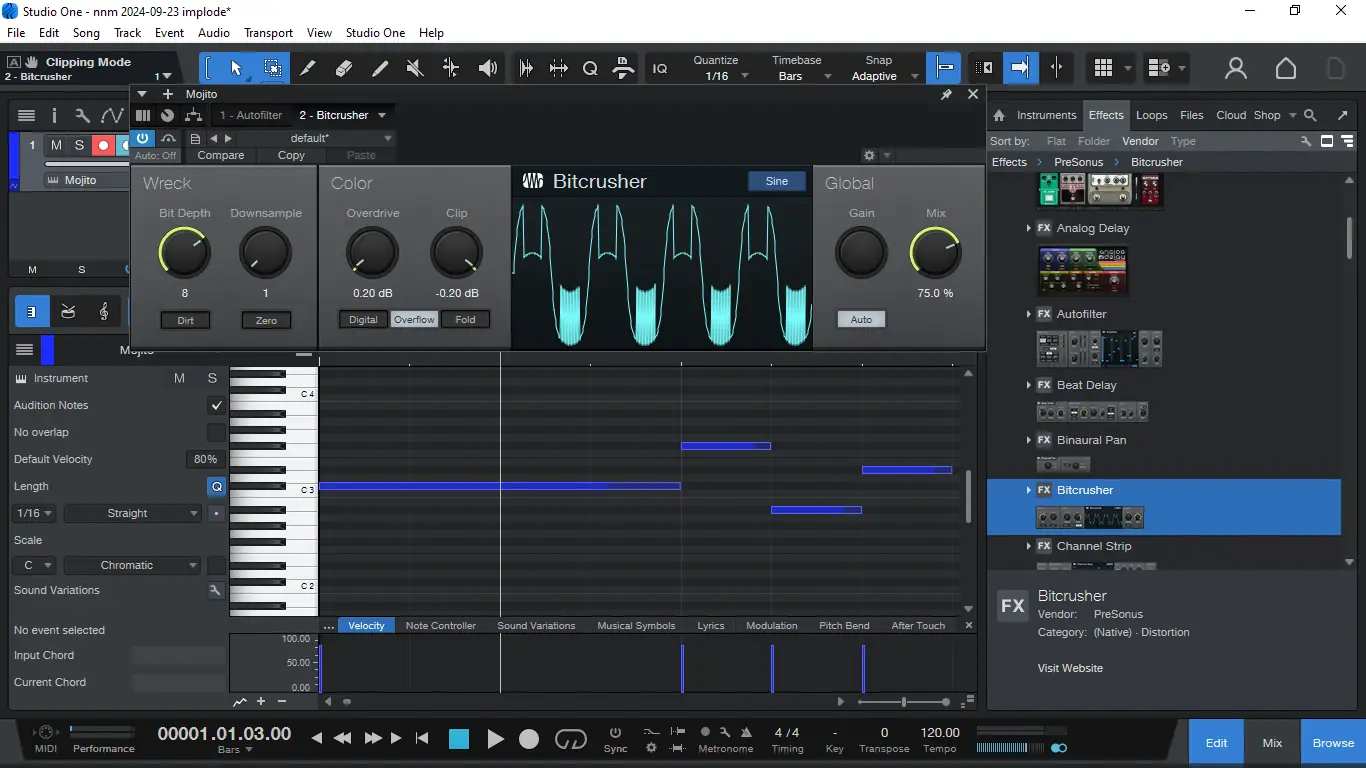The width and height of the screenshot is (1366, 768).
Task: Adjust the Bit Depth knob
Action: (x=185, y=252)
